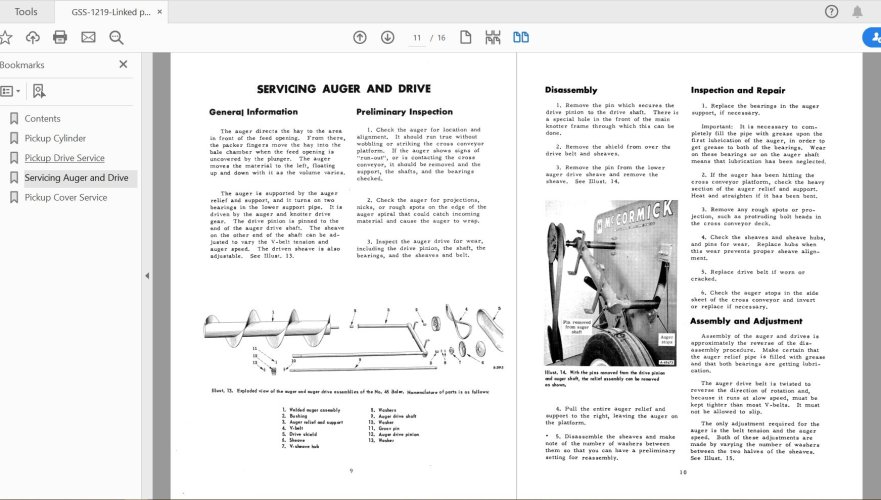Viewport: 881px width, 500px height.
Task: Go to next page with down arrow
Action: 388,37
